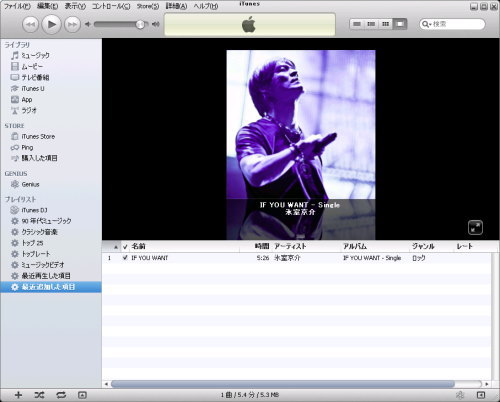Click album IF YOU WANT - Single cell

(372, 258)
